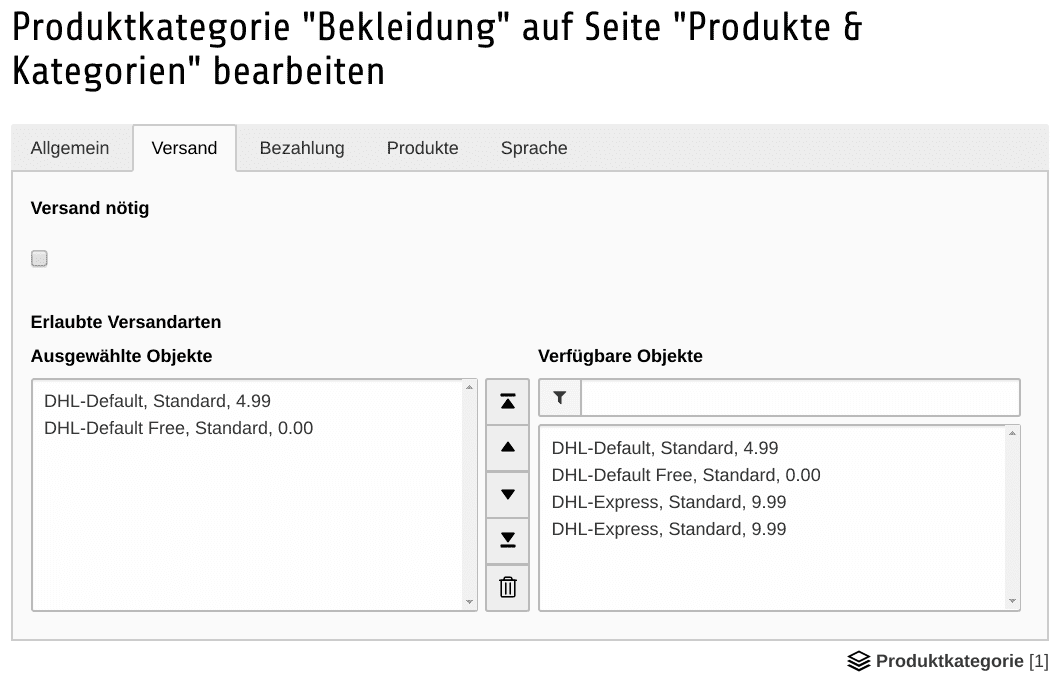
Task: Click the Produktkategorie layers icon
Action: 858,661
